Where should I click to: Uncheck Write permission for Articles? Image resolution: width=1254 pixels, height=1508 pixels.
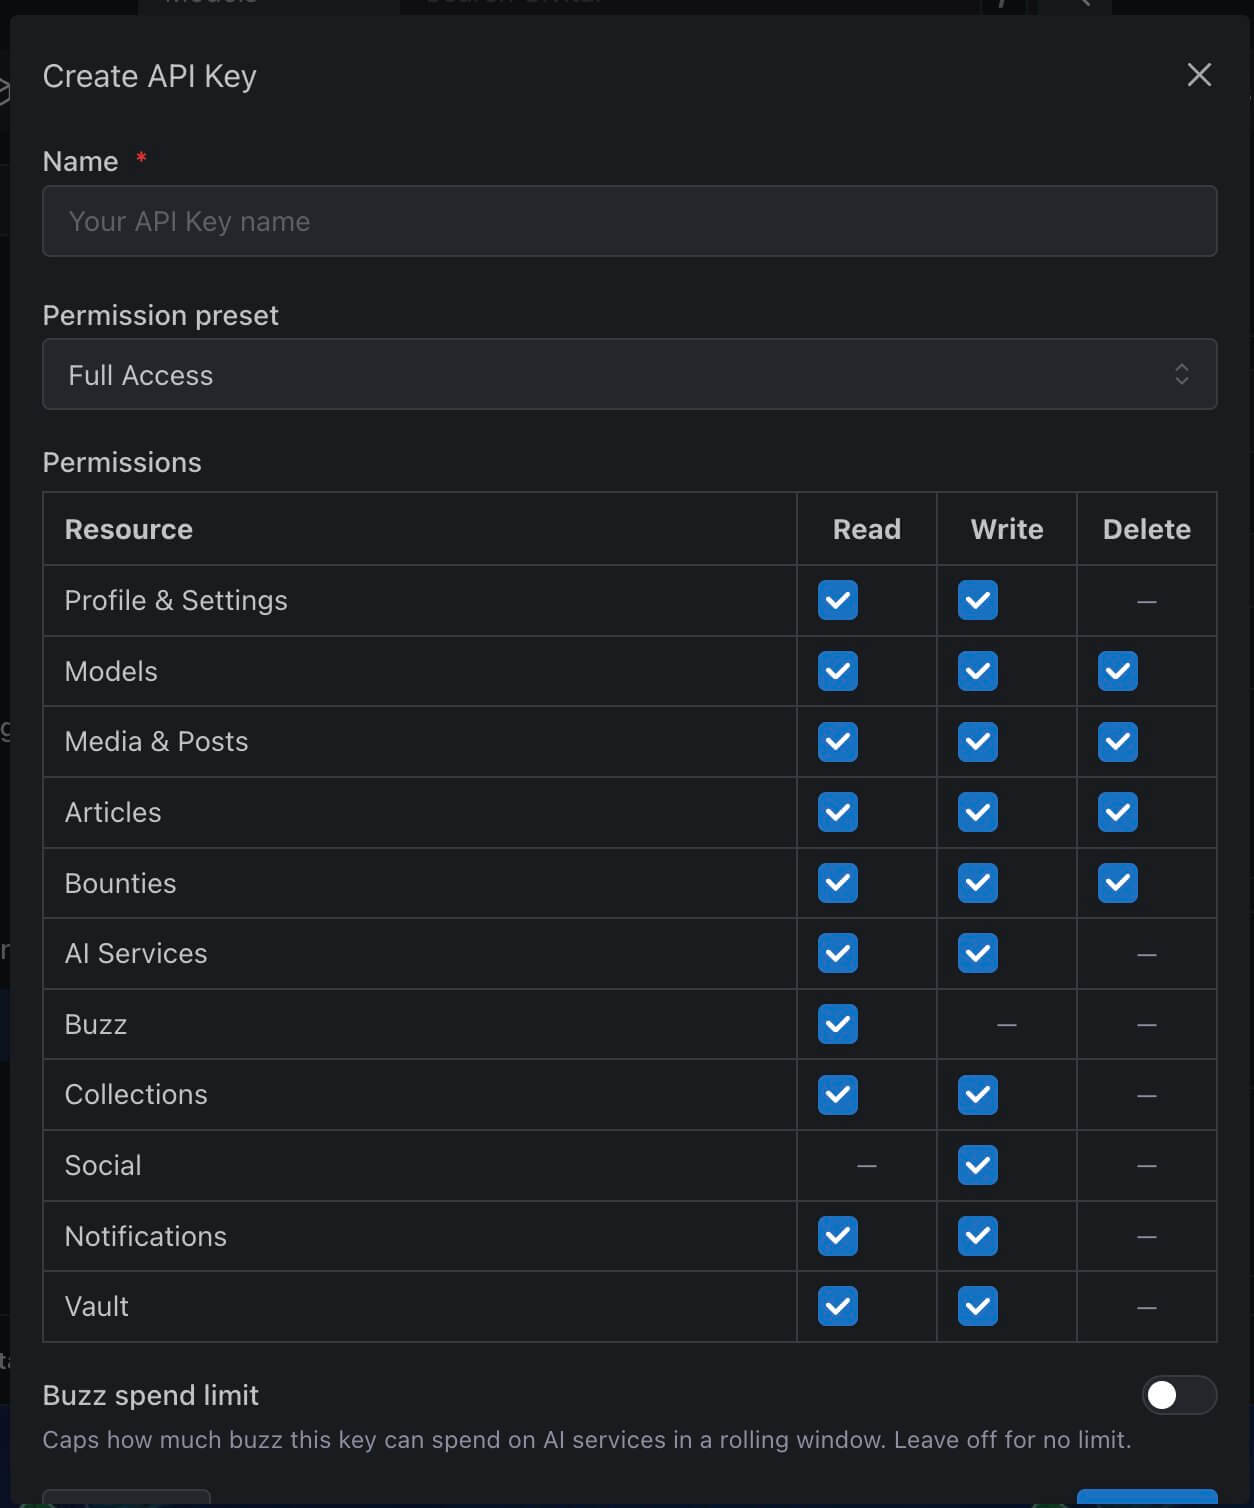[x=978, y=812]
